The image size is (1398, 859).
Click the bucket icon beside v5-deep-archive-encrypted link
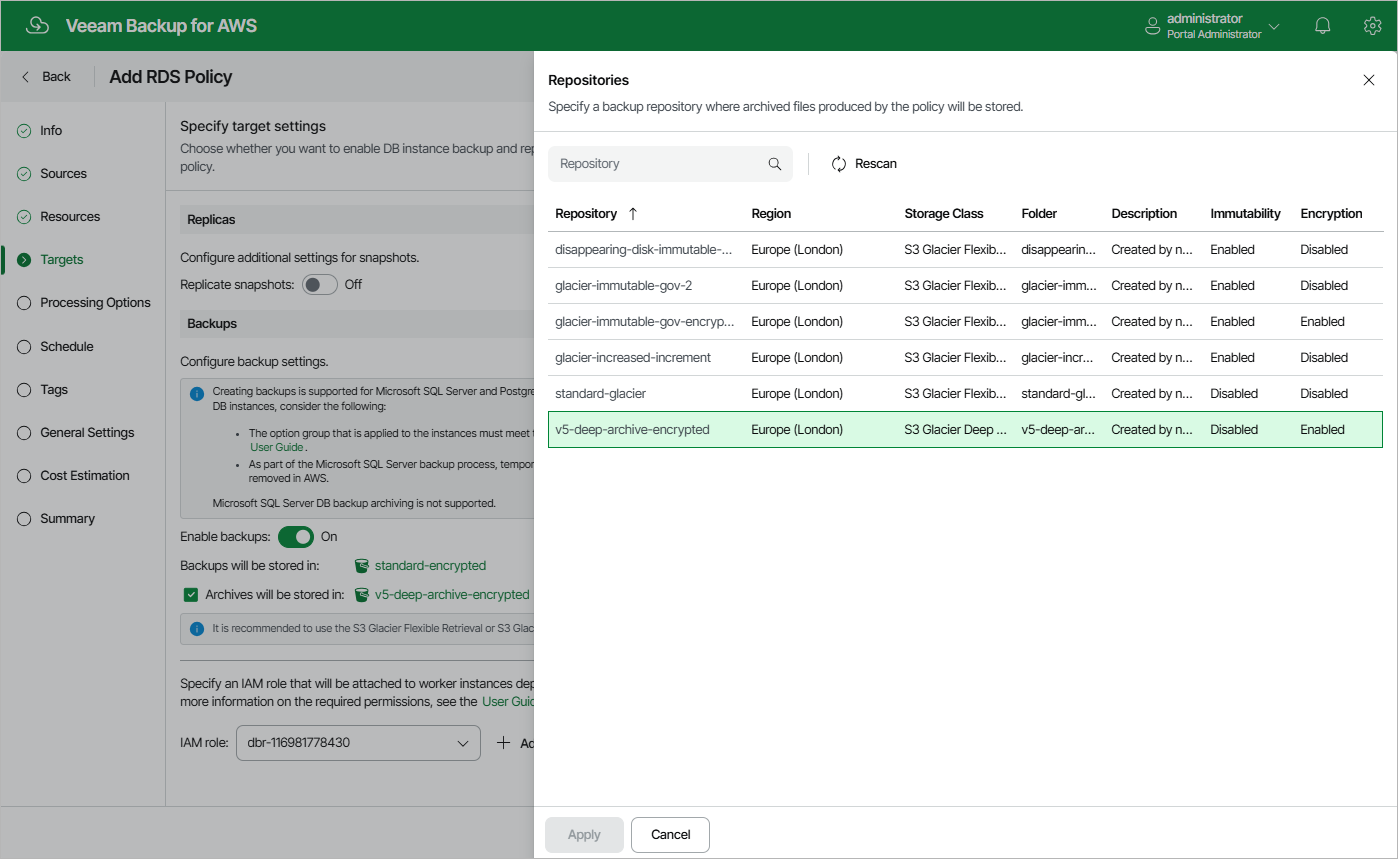pos(362,594)
